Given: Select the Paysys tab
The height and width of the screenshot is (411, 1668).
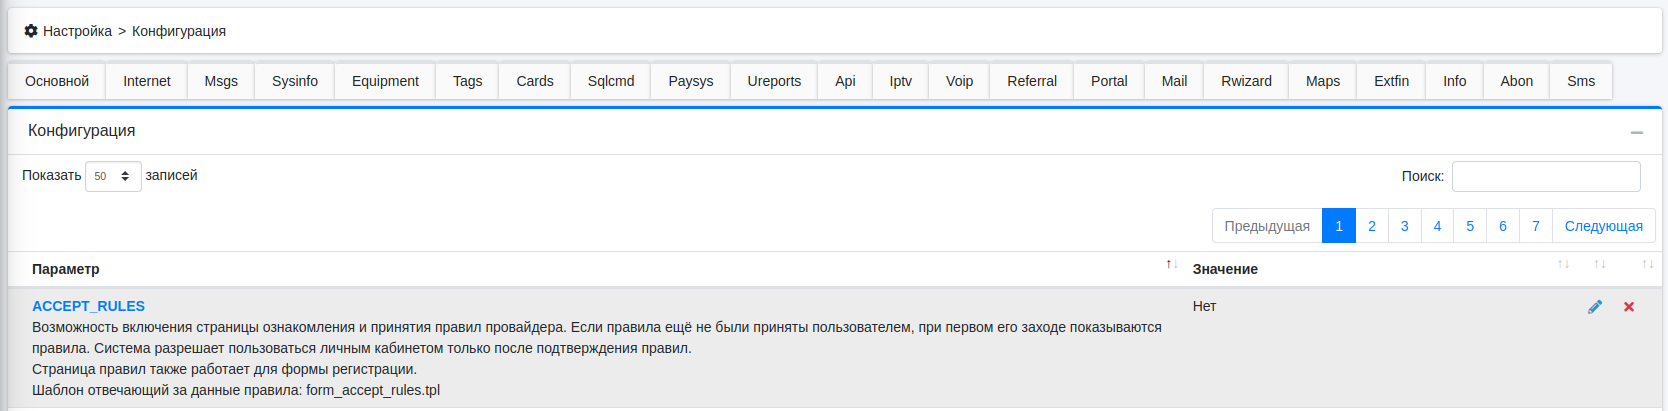Looking at the screenshot, I should point(690,81).
